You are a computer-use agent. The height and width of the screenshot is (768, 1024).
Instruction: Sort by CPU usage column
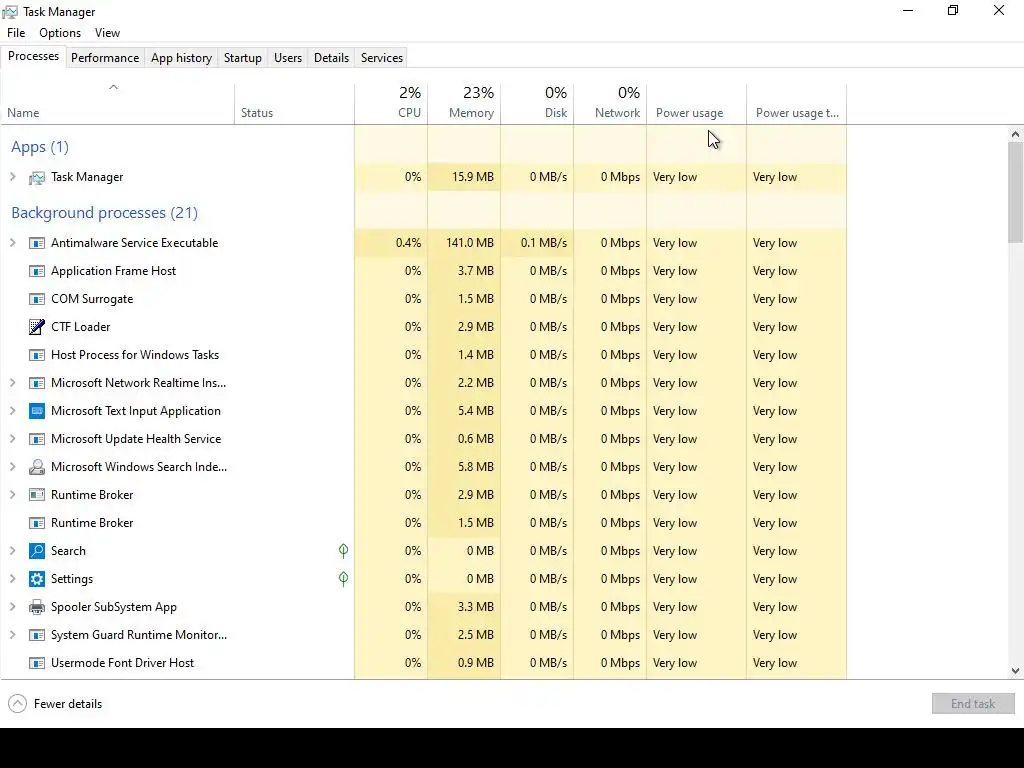tap(391, 103)
